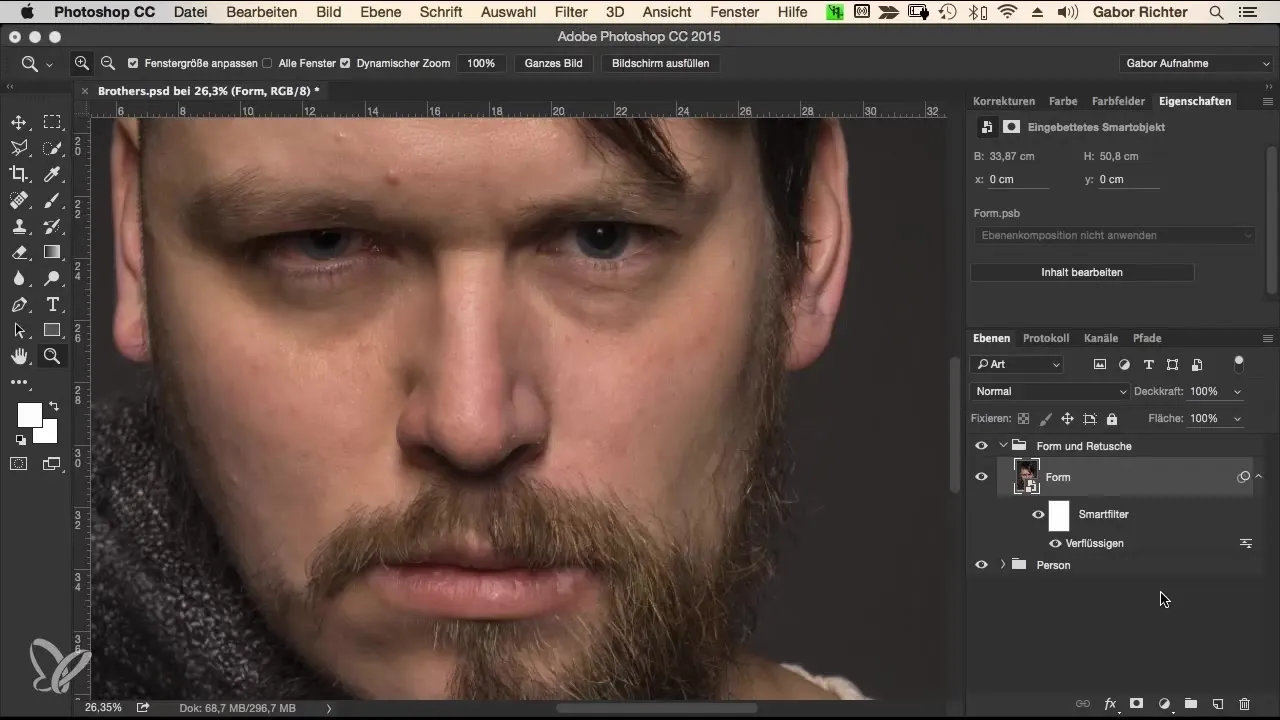The width and height of the screenshot is (1280, 720).
Task: Add a layer mask
Action: point(1137,704)
